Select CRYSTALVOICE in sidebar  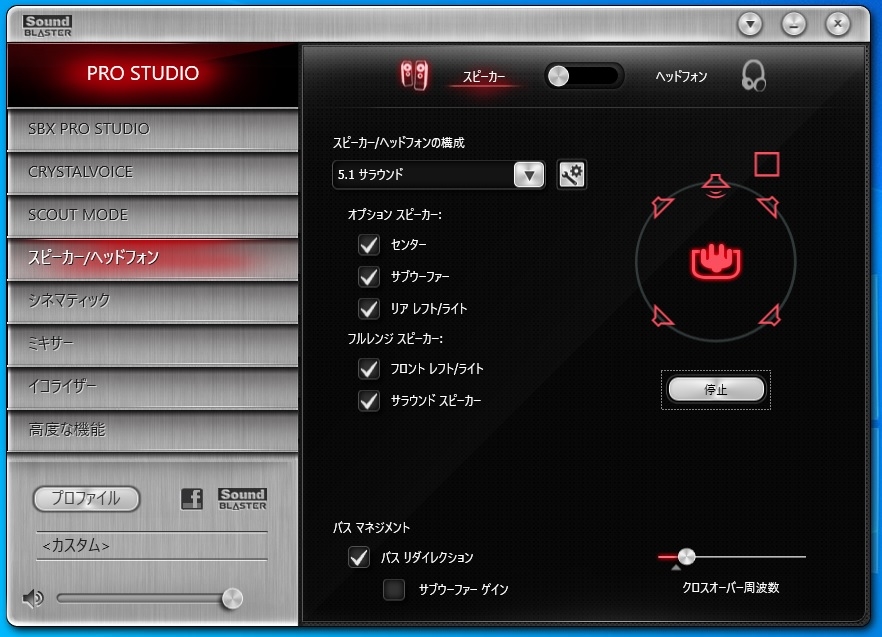pos(152,172)
